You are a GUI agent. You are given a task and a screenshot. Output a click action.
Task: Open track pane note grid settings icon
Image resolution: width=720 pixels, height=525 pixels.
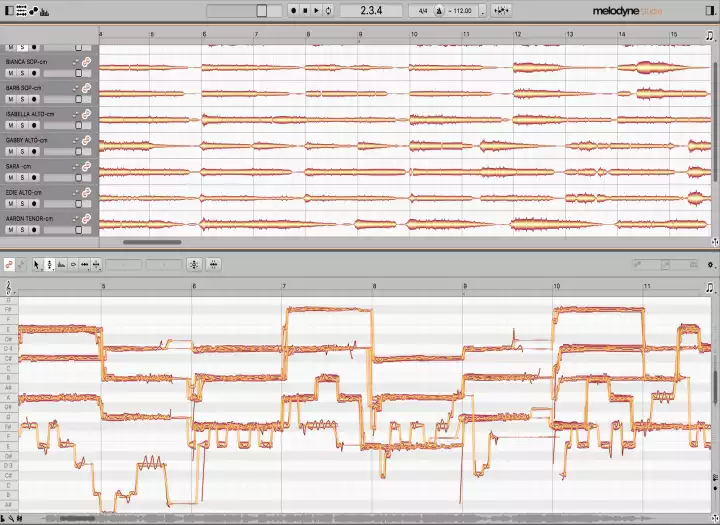click(710, 35)
